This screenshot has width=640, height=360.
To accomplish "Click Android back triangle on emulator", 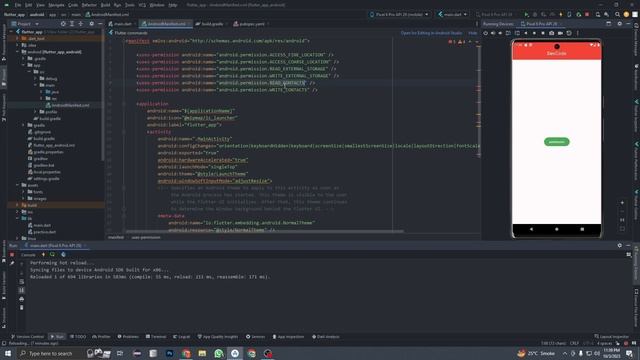I will 531,229.
